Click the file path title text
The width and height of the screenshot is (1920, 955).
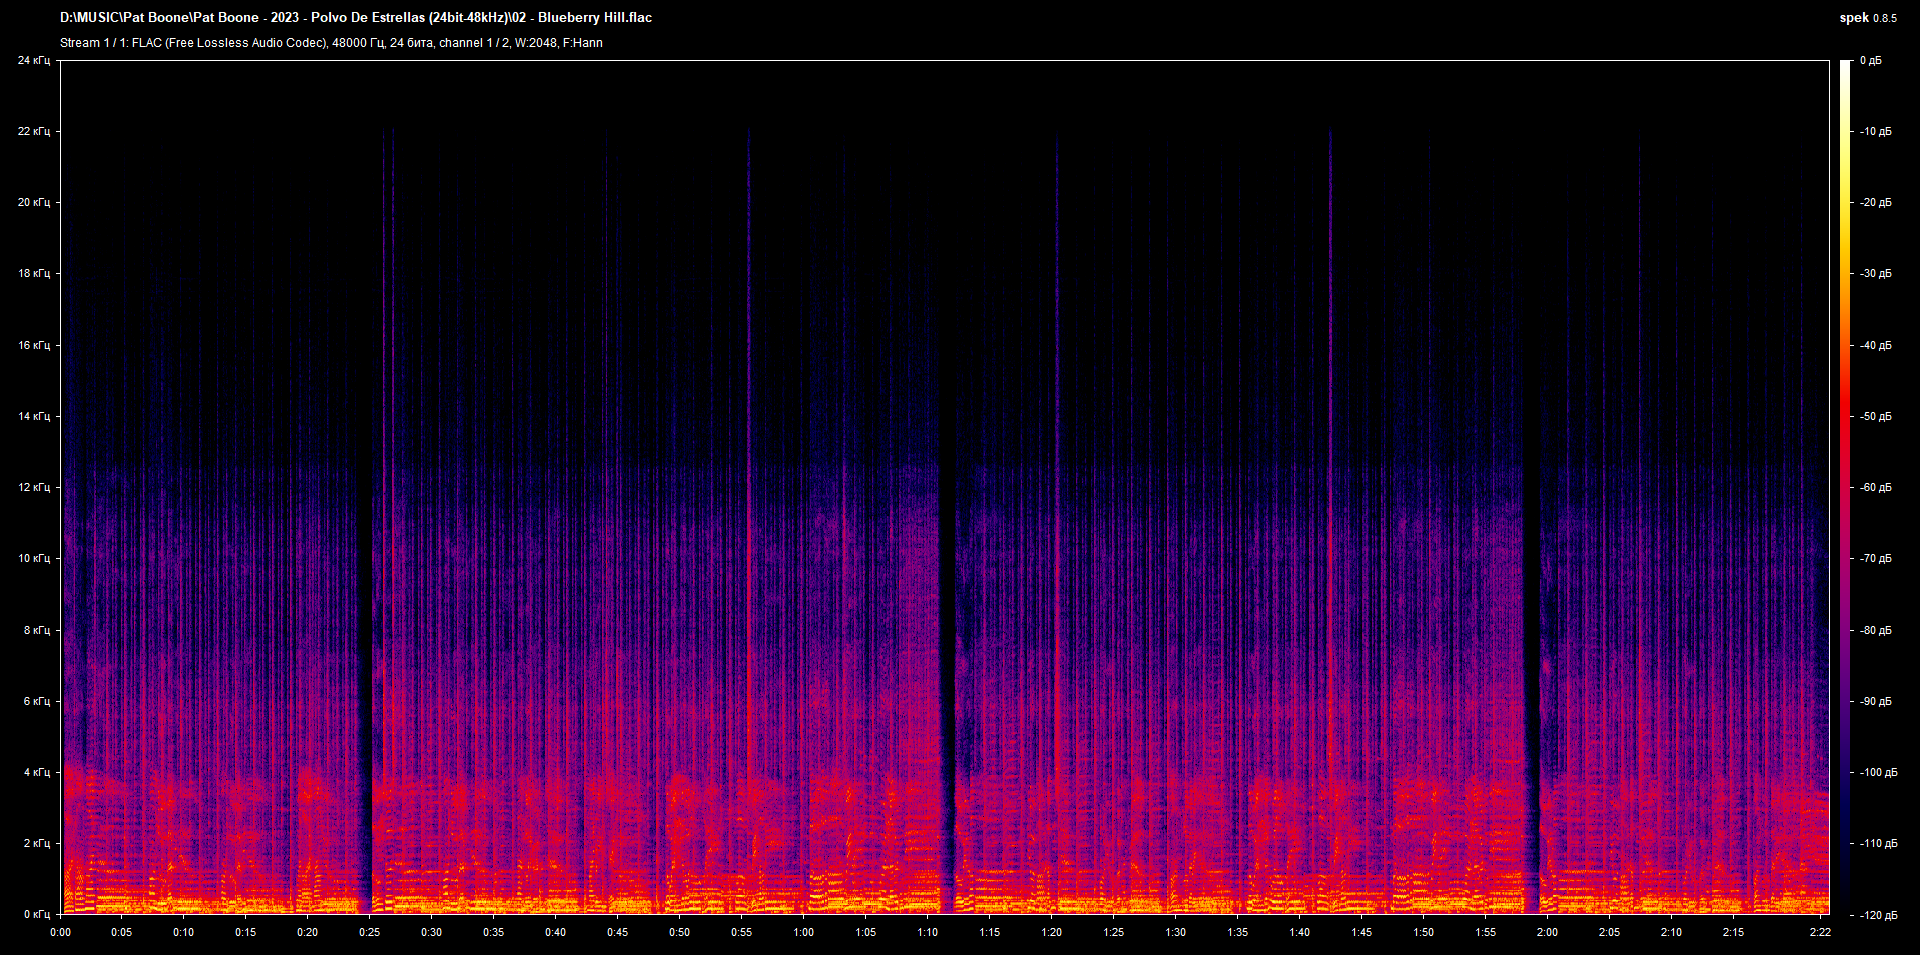(x=356, y=18)
